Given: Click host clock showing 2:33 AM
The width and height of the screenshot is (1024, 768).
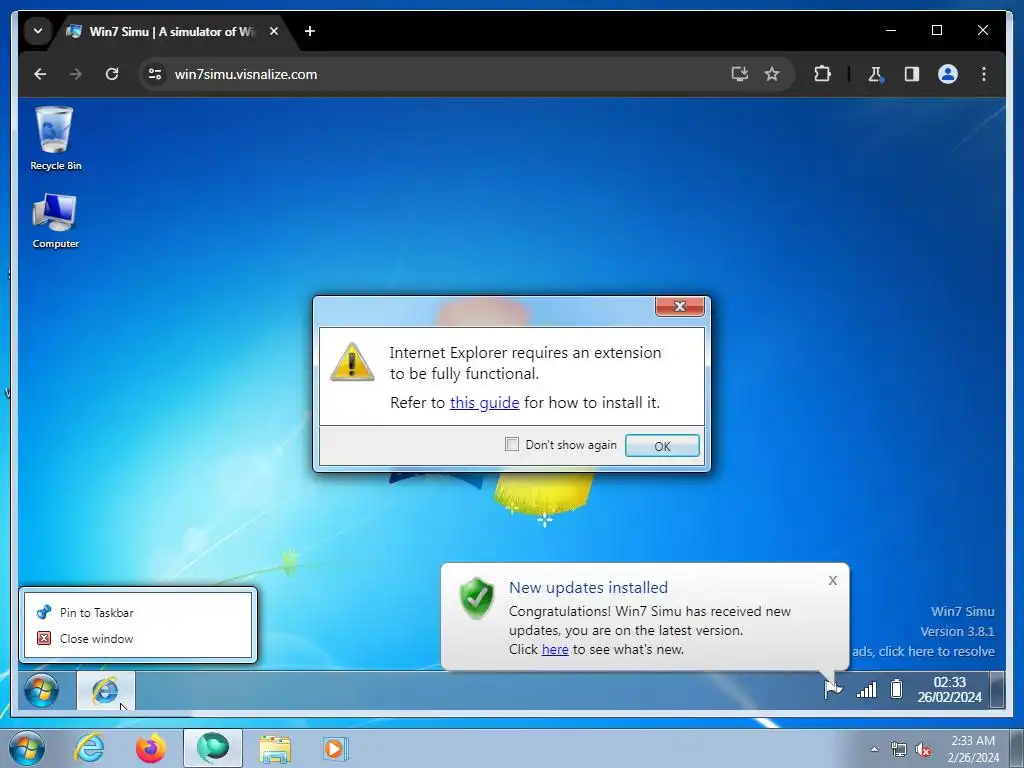Looking at the screenshot, I should click(973, 749).
